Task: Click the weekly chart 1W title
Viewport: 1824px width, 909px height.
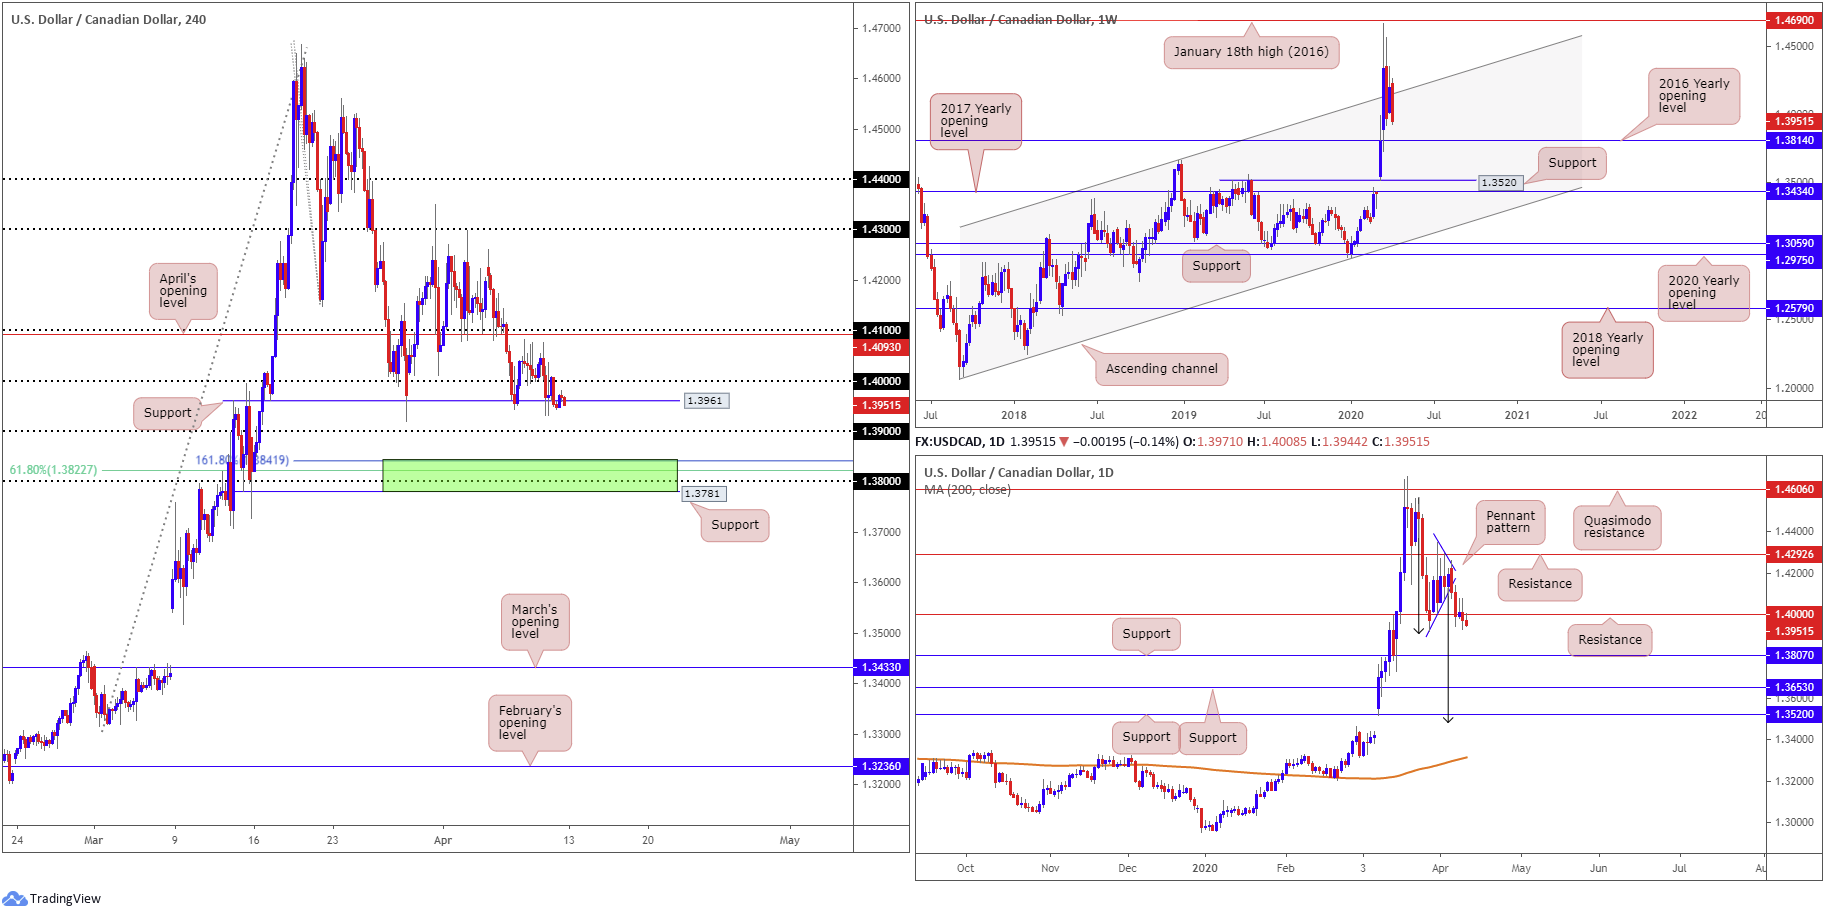Action: coord(1021,19)
